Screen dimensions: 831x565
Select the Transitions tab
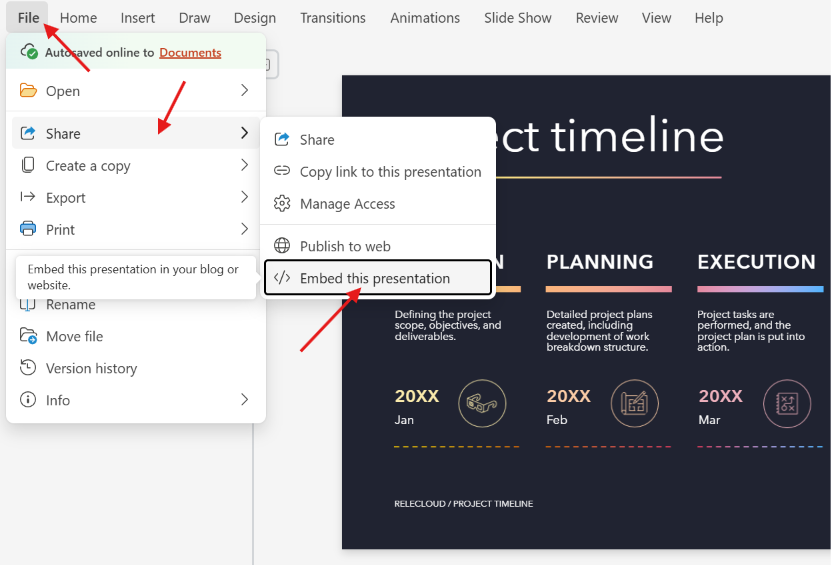pyautogui.click(x=333, y=18)
